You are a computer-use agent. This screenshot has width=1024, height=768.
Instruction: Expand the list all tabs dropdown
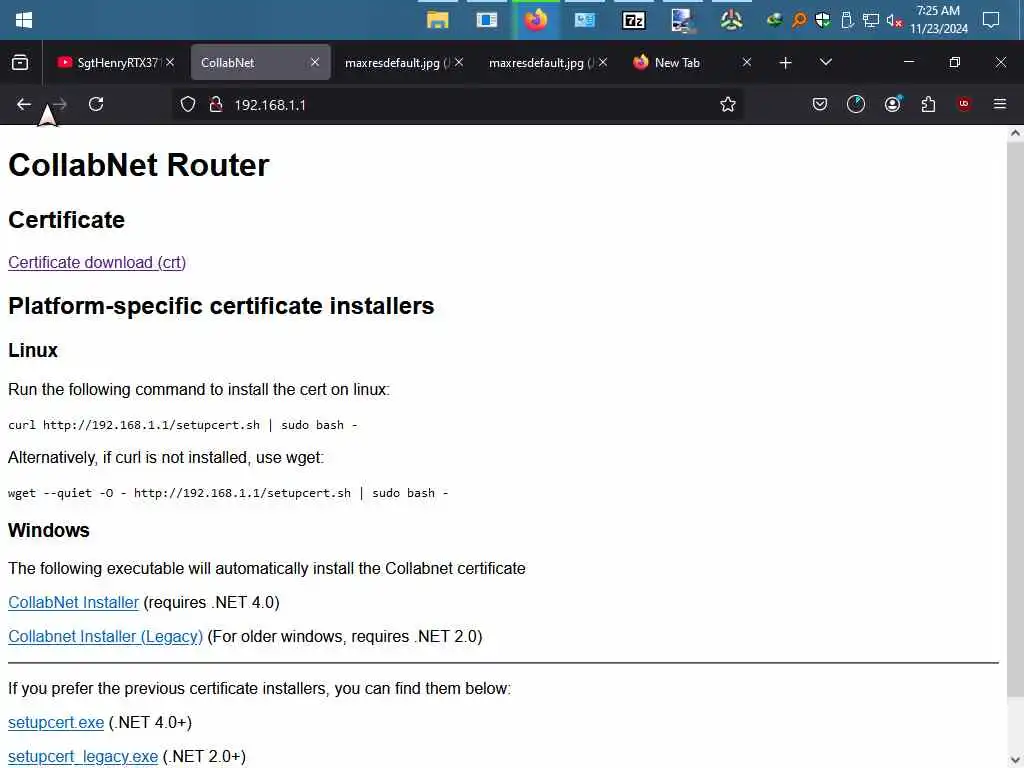point(825,62)
